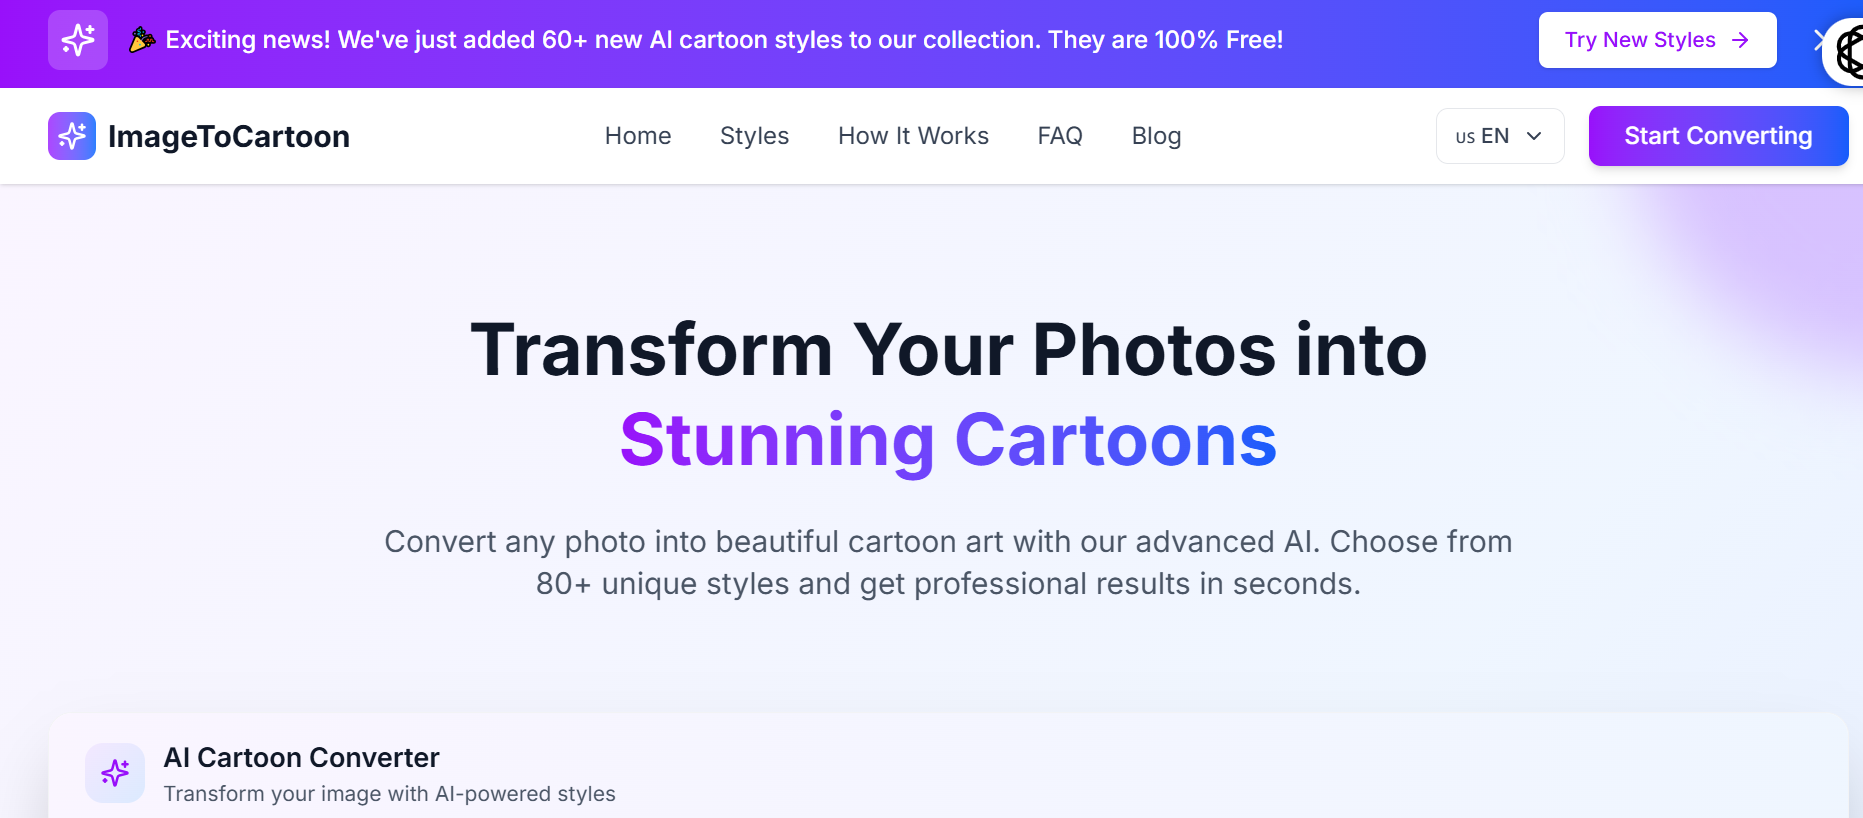Go to the Home nav link
The image size is (1863, 818).
[638, 136]
